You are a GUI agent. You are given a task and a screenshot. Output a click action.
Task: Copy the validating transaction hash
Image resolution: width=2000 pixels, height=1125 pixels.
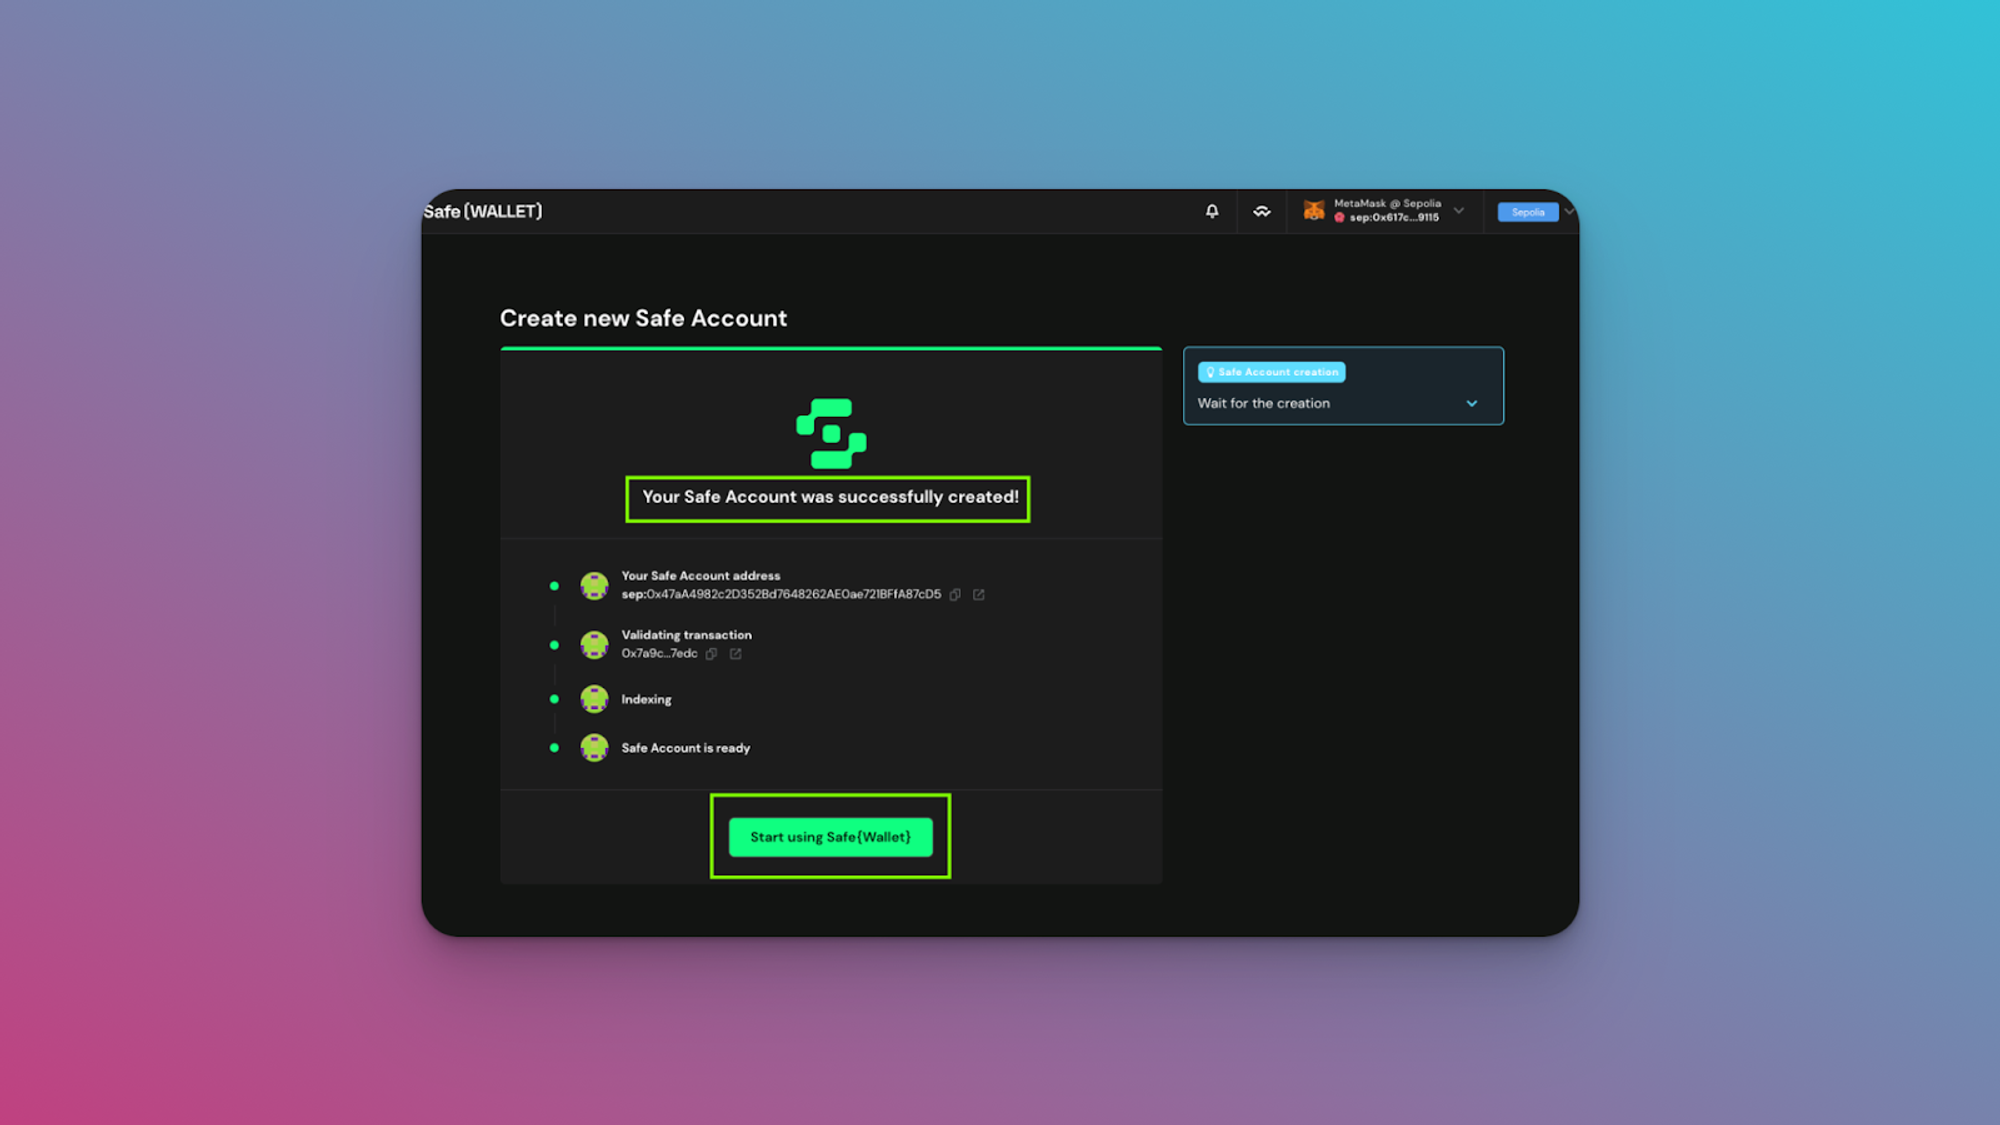coord(712,653)
